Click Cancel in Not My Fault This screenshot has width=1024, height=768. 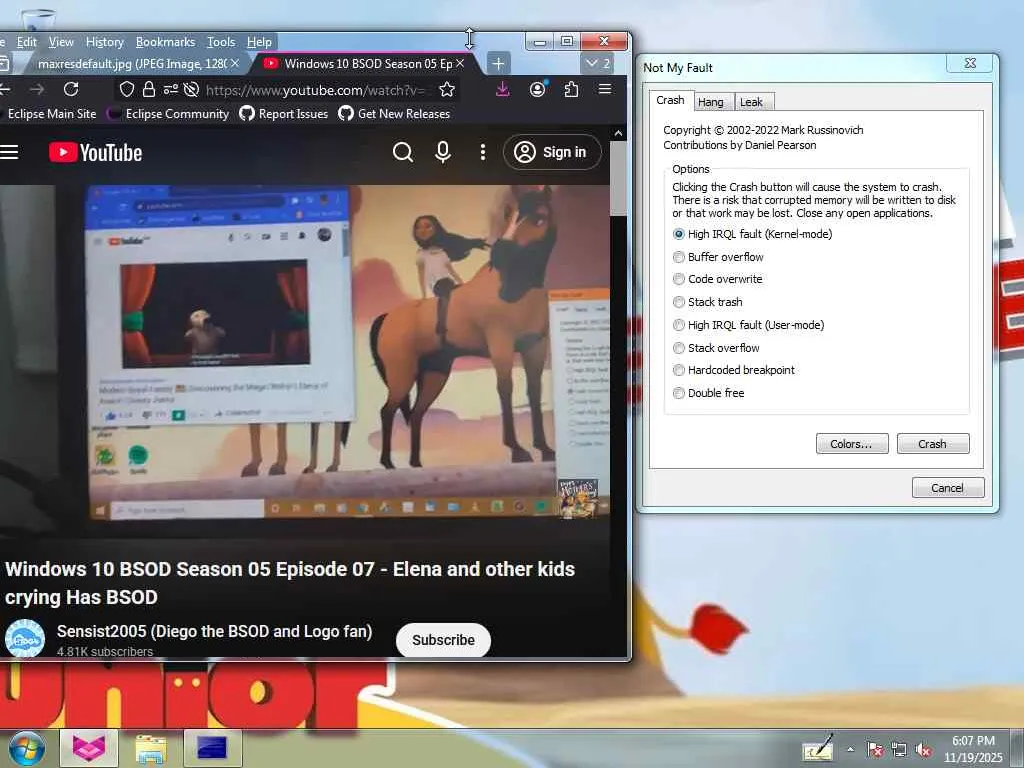point(948,487)
